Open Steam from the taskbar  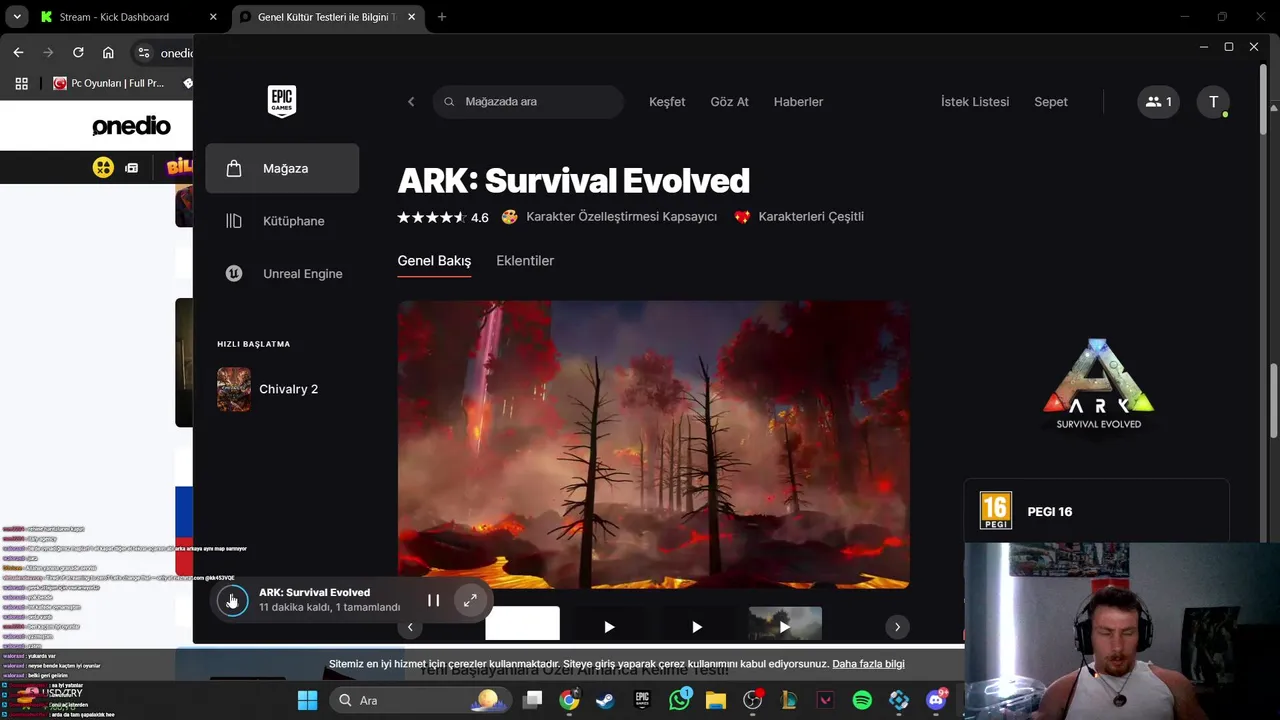click(605, 700)
